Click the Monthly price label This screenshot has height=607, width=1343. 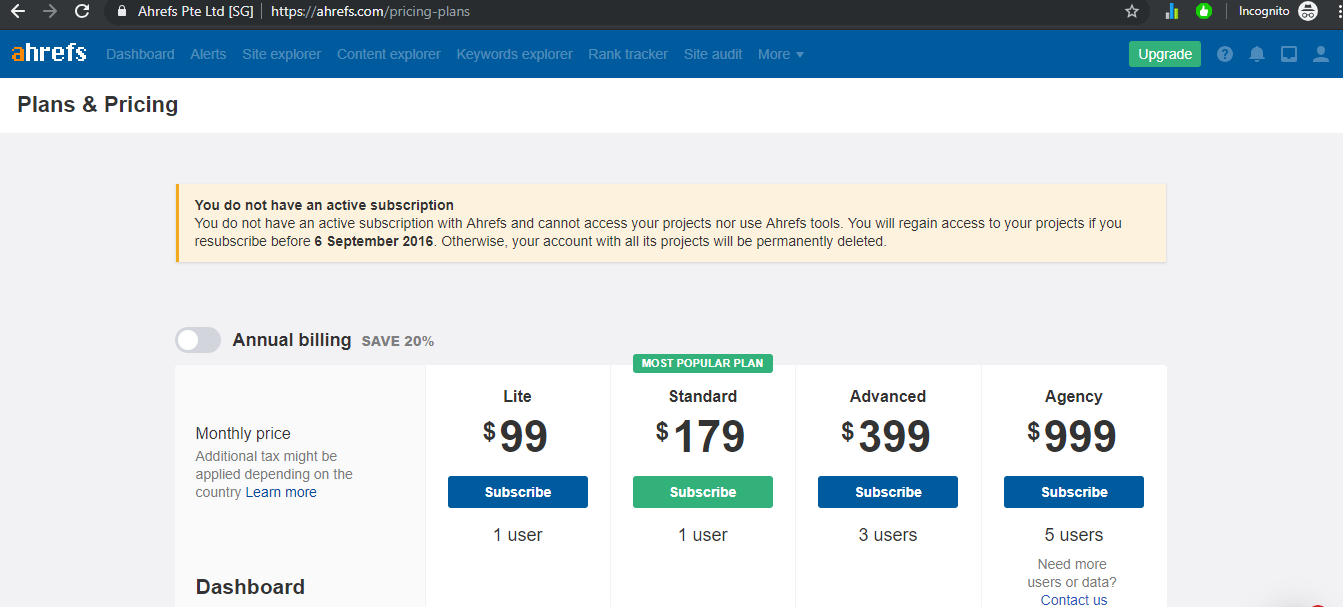(243, 434)
